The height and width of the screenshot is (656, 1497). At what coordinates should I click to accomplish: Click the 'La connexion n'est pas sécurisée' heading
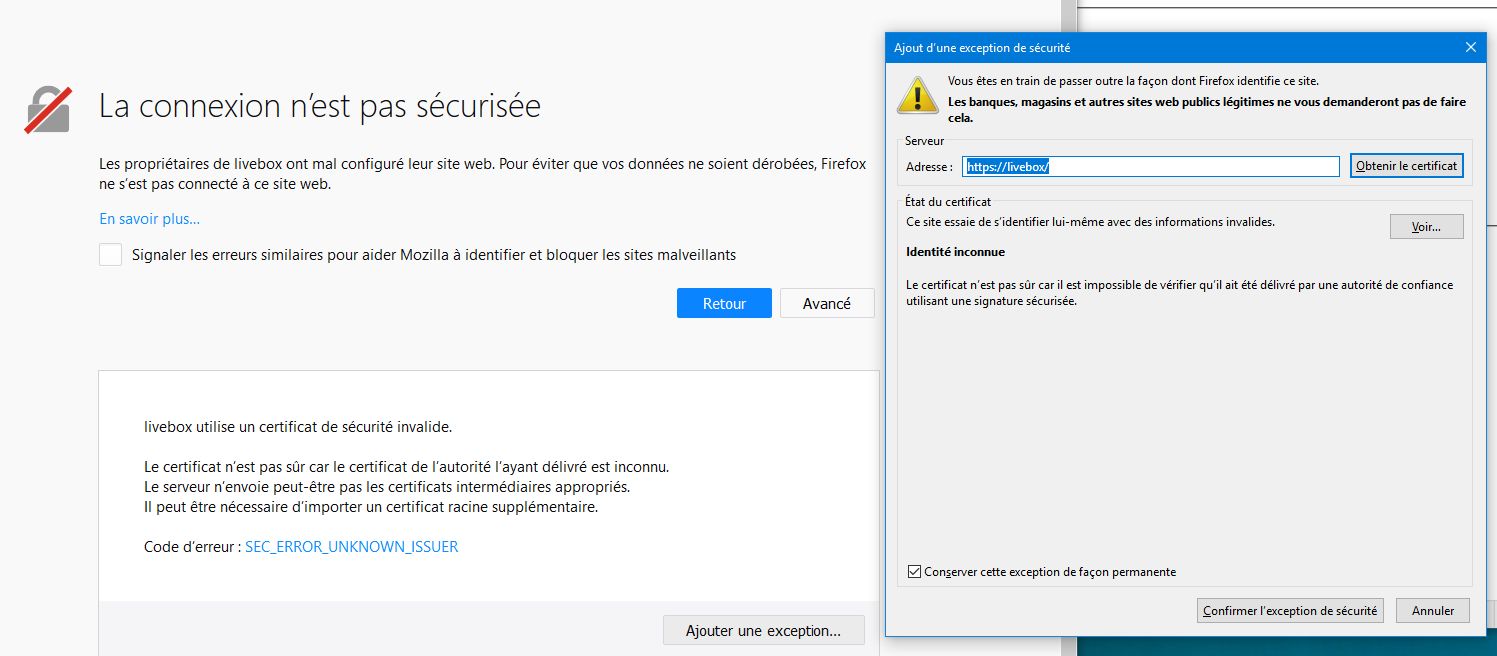(319, 106)
